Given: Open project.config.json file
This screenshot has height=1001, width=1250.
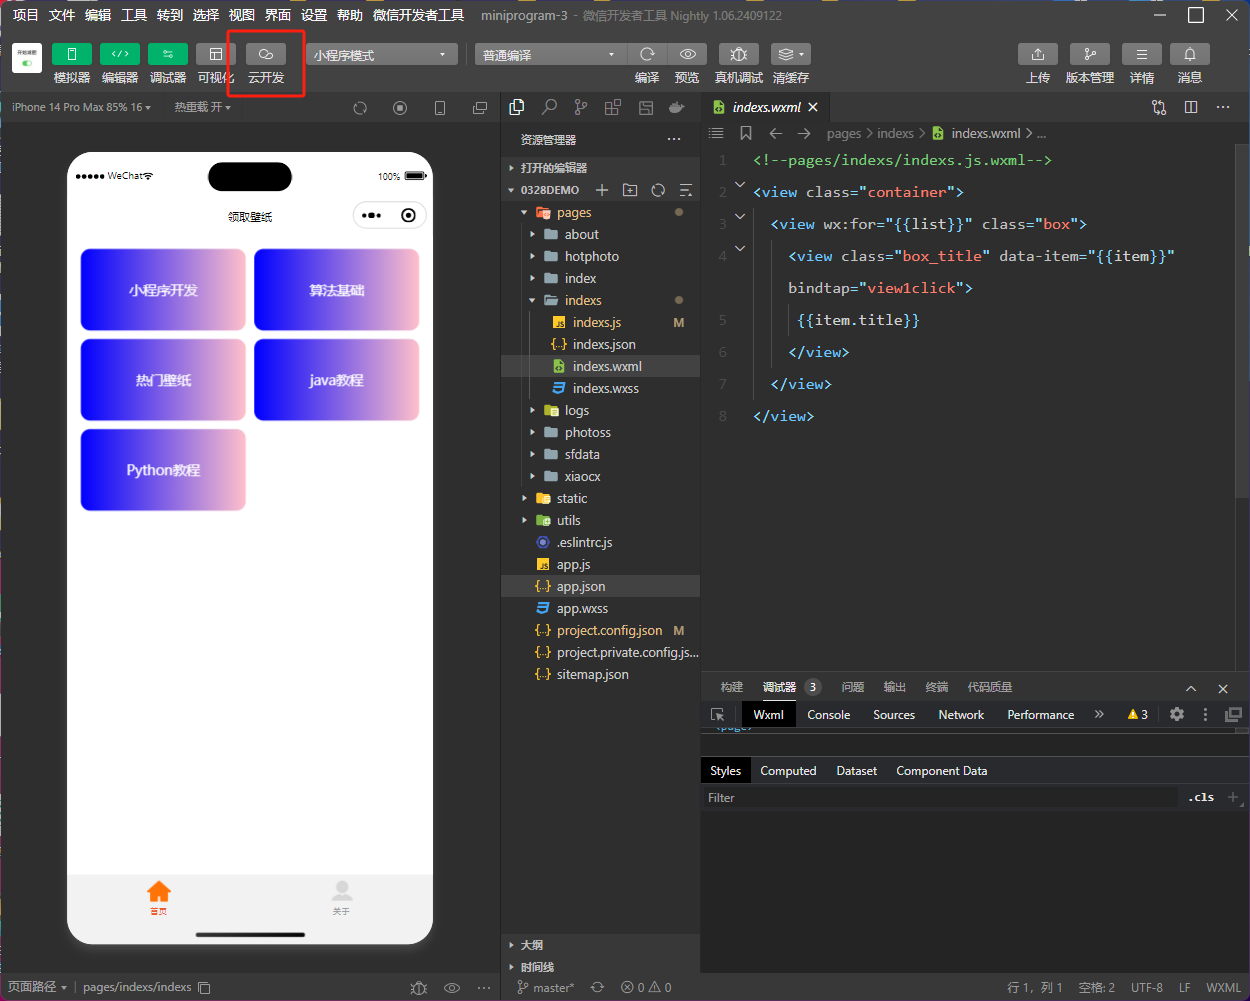Looking at the screenshot, I should click(x=600, y=630).
